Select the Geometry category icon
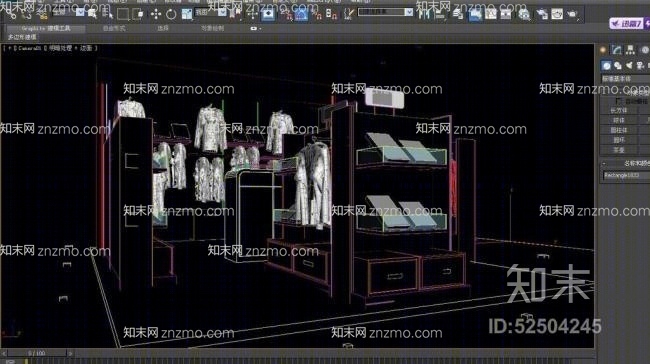This screenshot has width=650, height=364. (606, 66)
